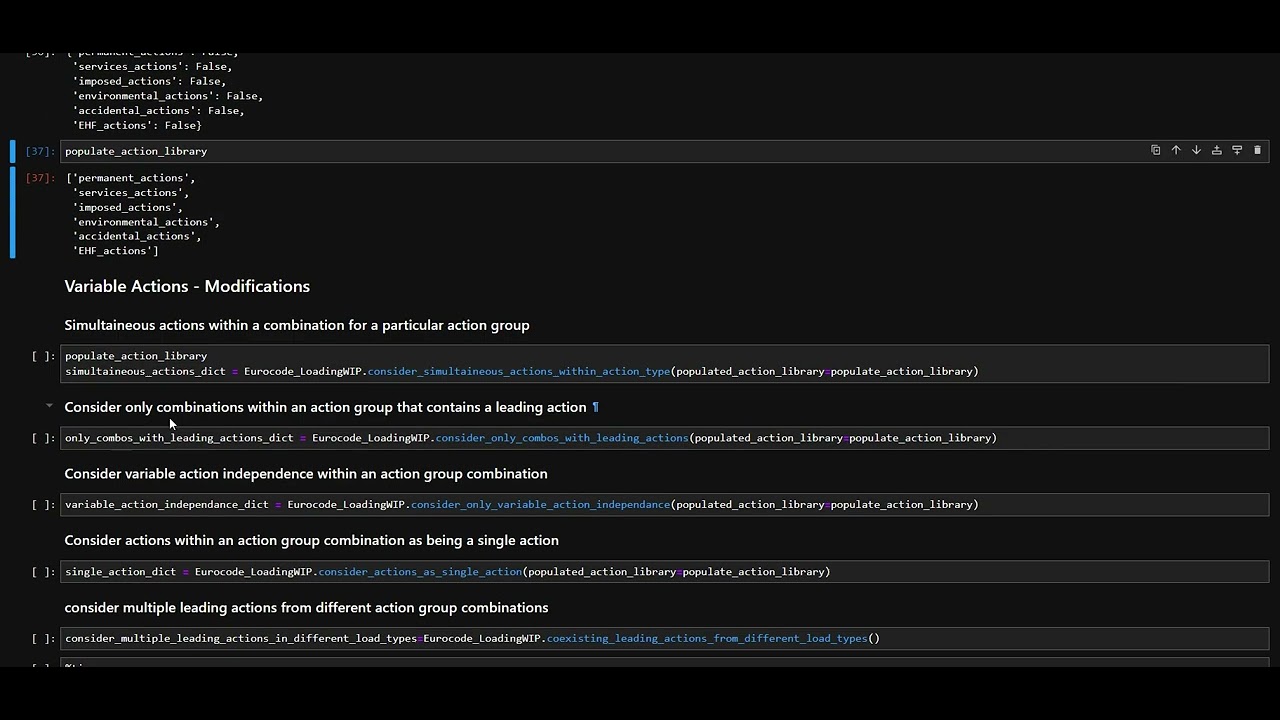Viewport: 1280px width, 720px height.
Task: Click consider_simultaineous_actions_within_action_type method name
Action: coord(519,371)
